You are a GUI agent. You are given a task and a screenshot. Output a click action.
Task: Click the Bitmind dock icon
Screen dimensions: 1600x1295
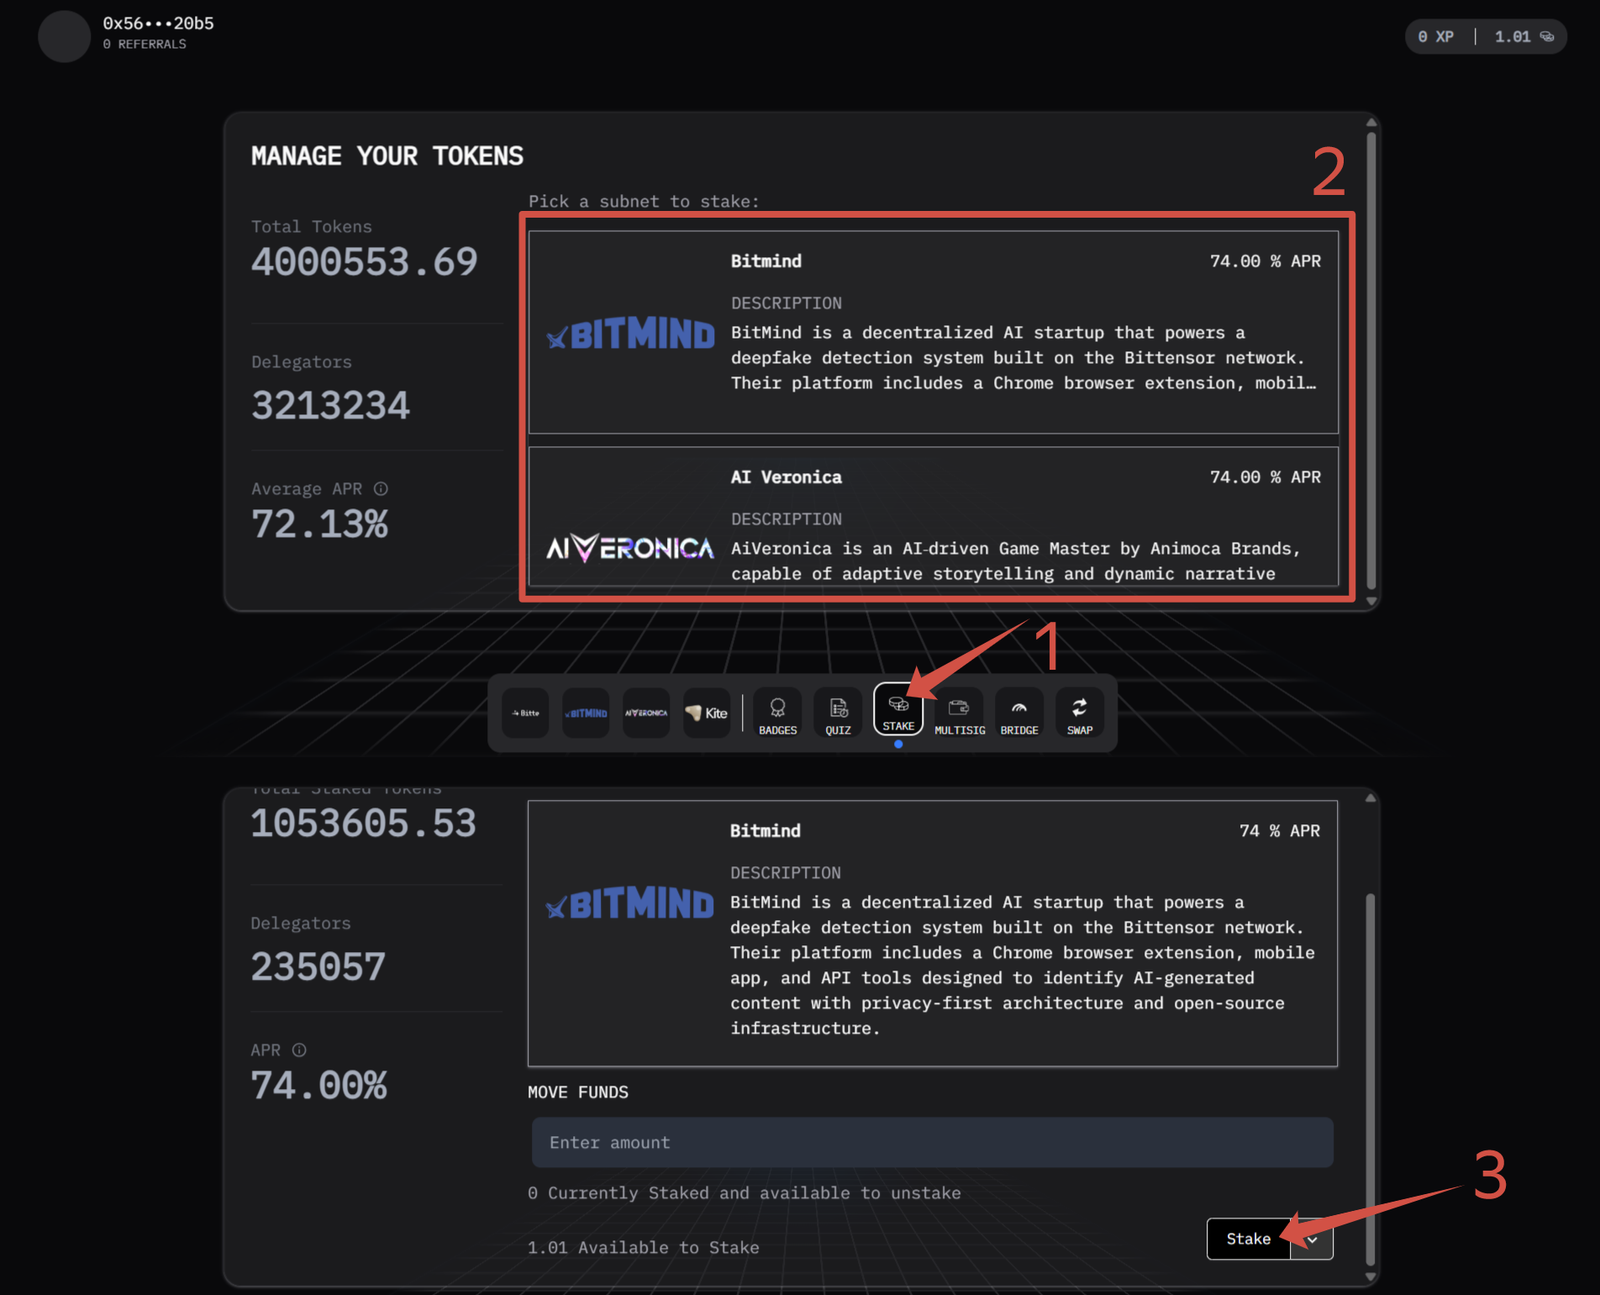(x=586, y=713)
